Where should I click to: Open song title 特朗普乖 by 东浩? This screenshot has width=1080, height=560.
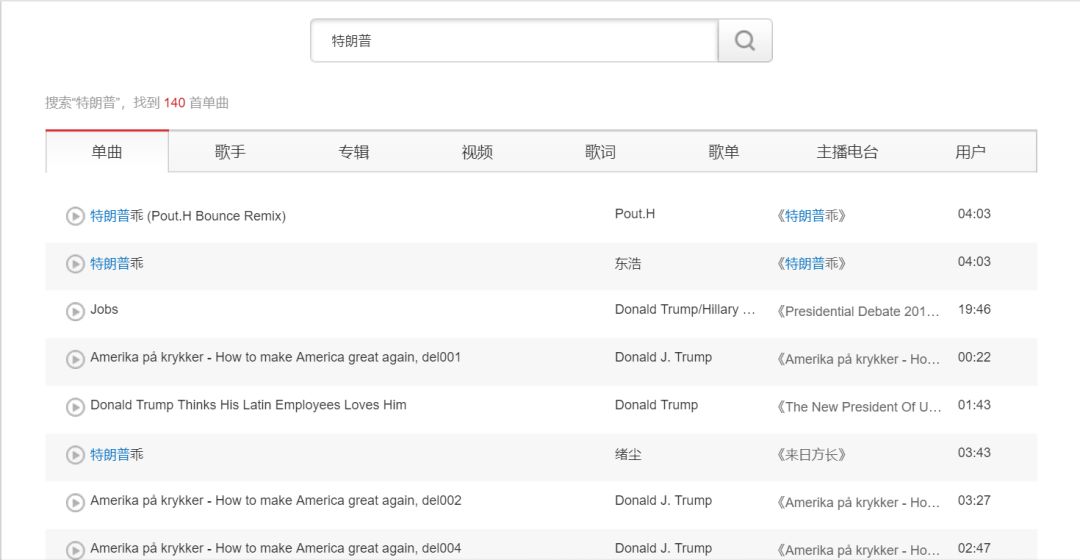click(117, 263)
